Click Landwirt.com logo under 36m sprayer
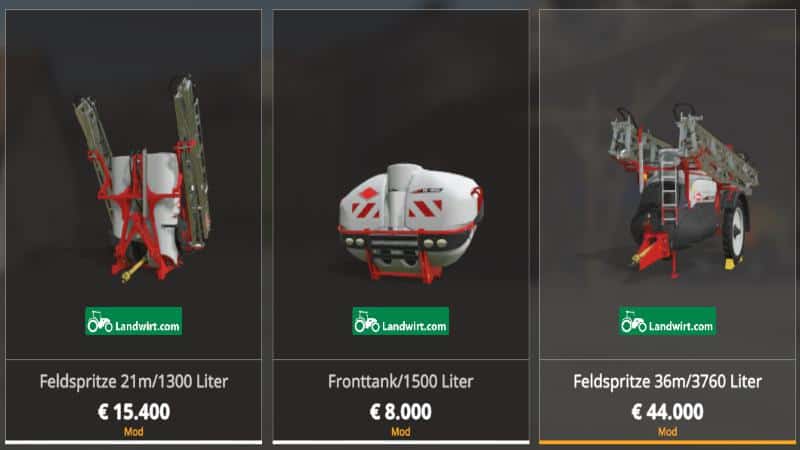The image size is (800, 450). [667, 321]
